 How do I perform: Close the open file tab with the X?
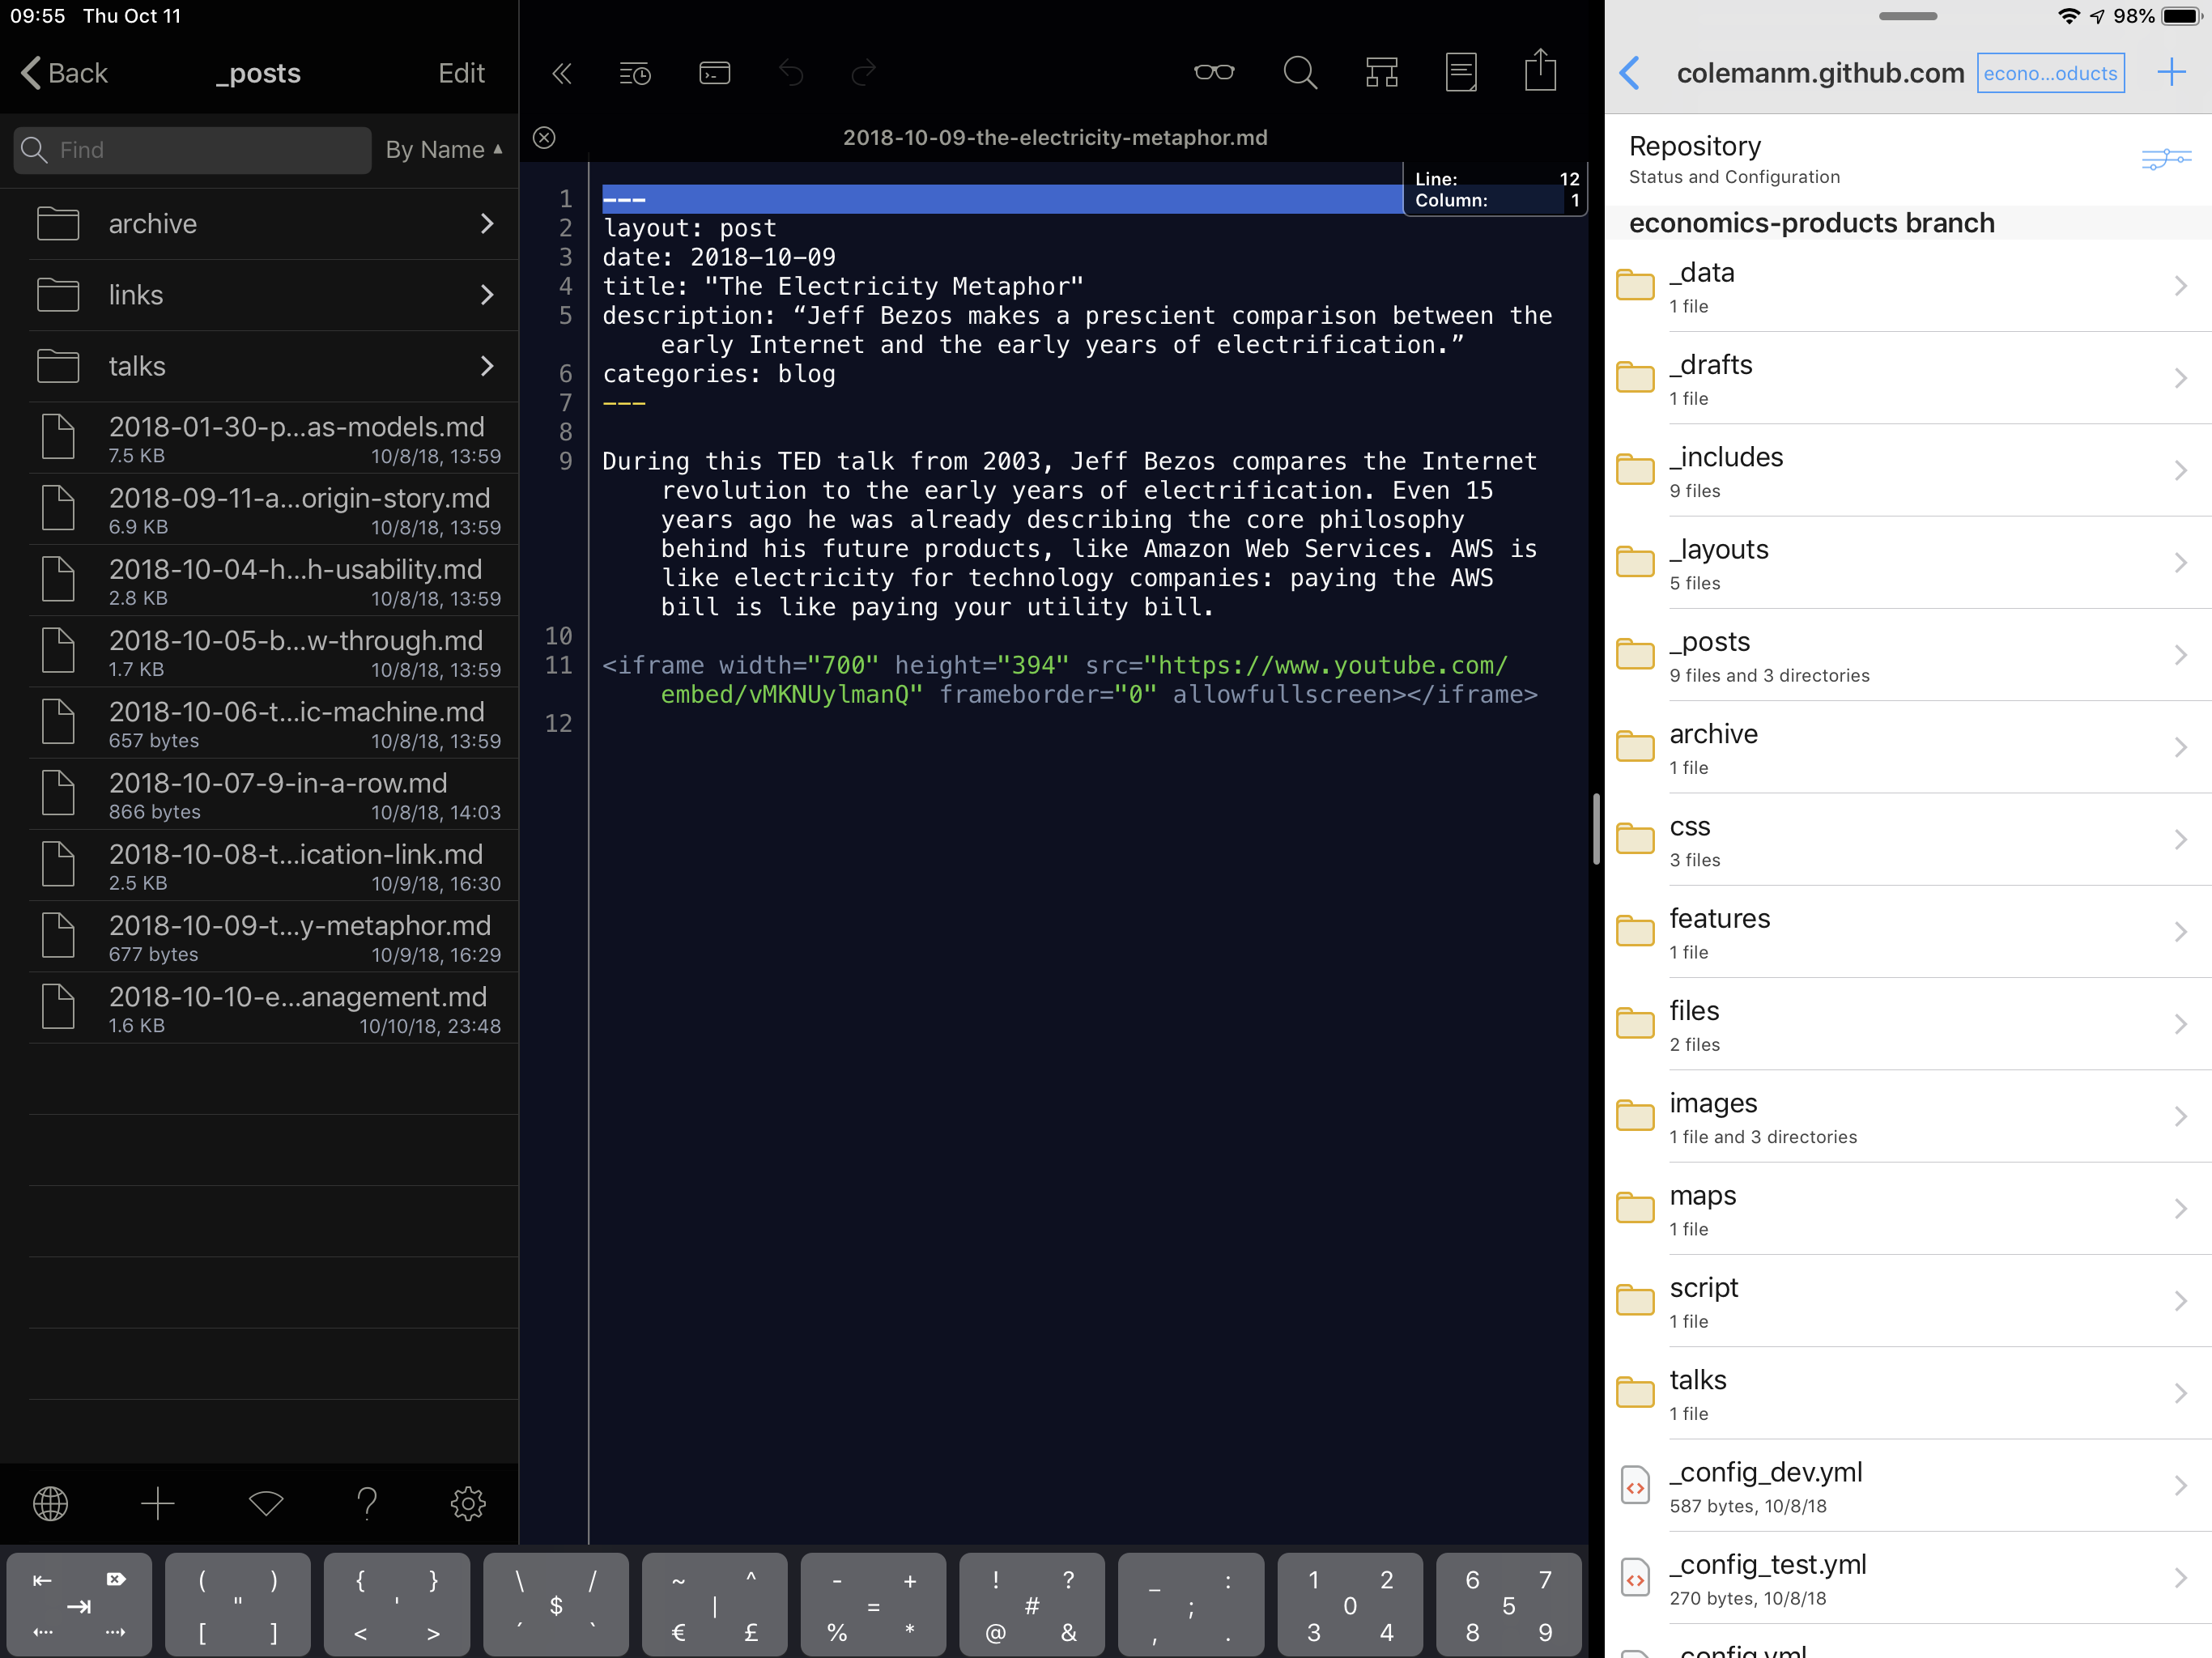544,138
